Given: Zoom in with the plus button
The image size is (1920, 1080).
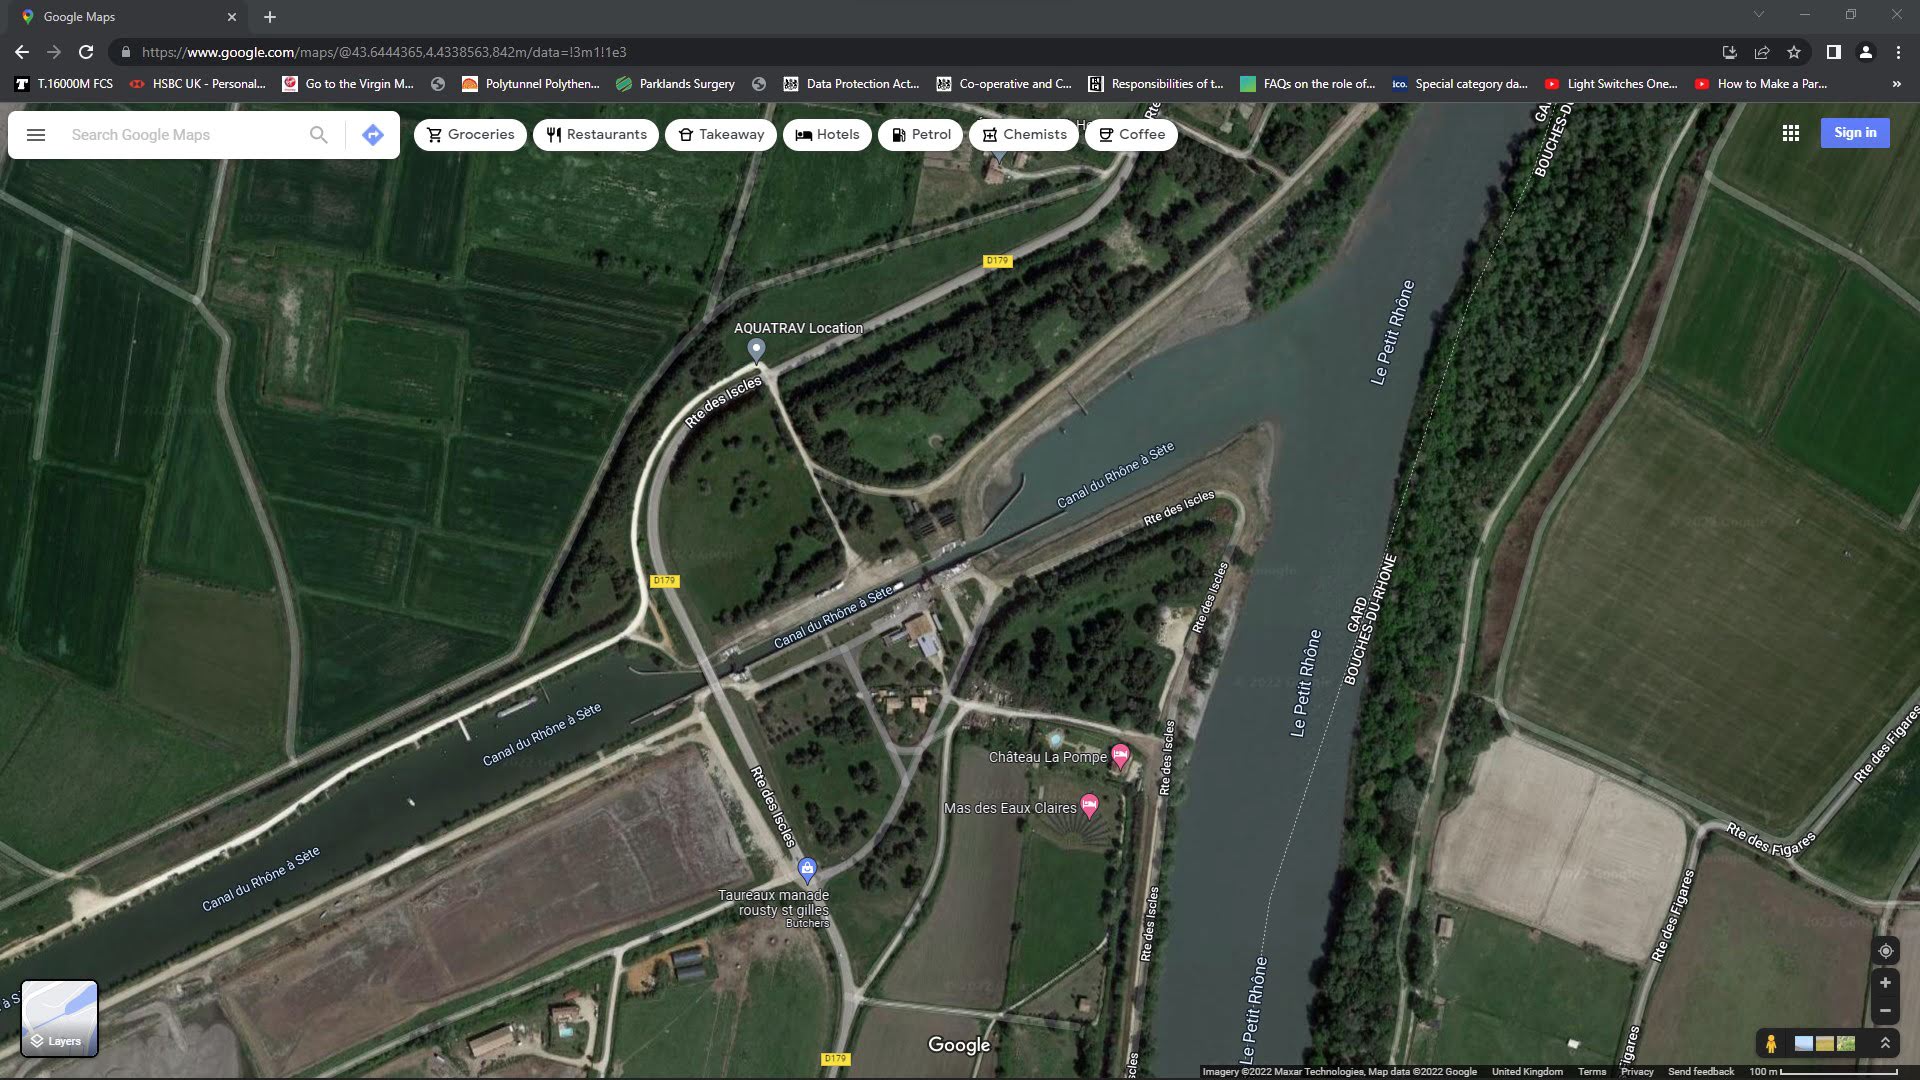Looking at the screenshot, I should [1885, 983].
